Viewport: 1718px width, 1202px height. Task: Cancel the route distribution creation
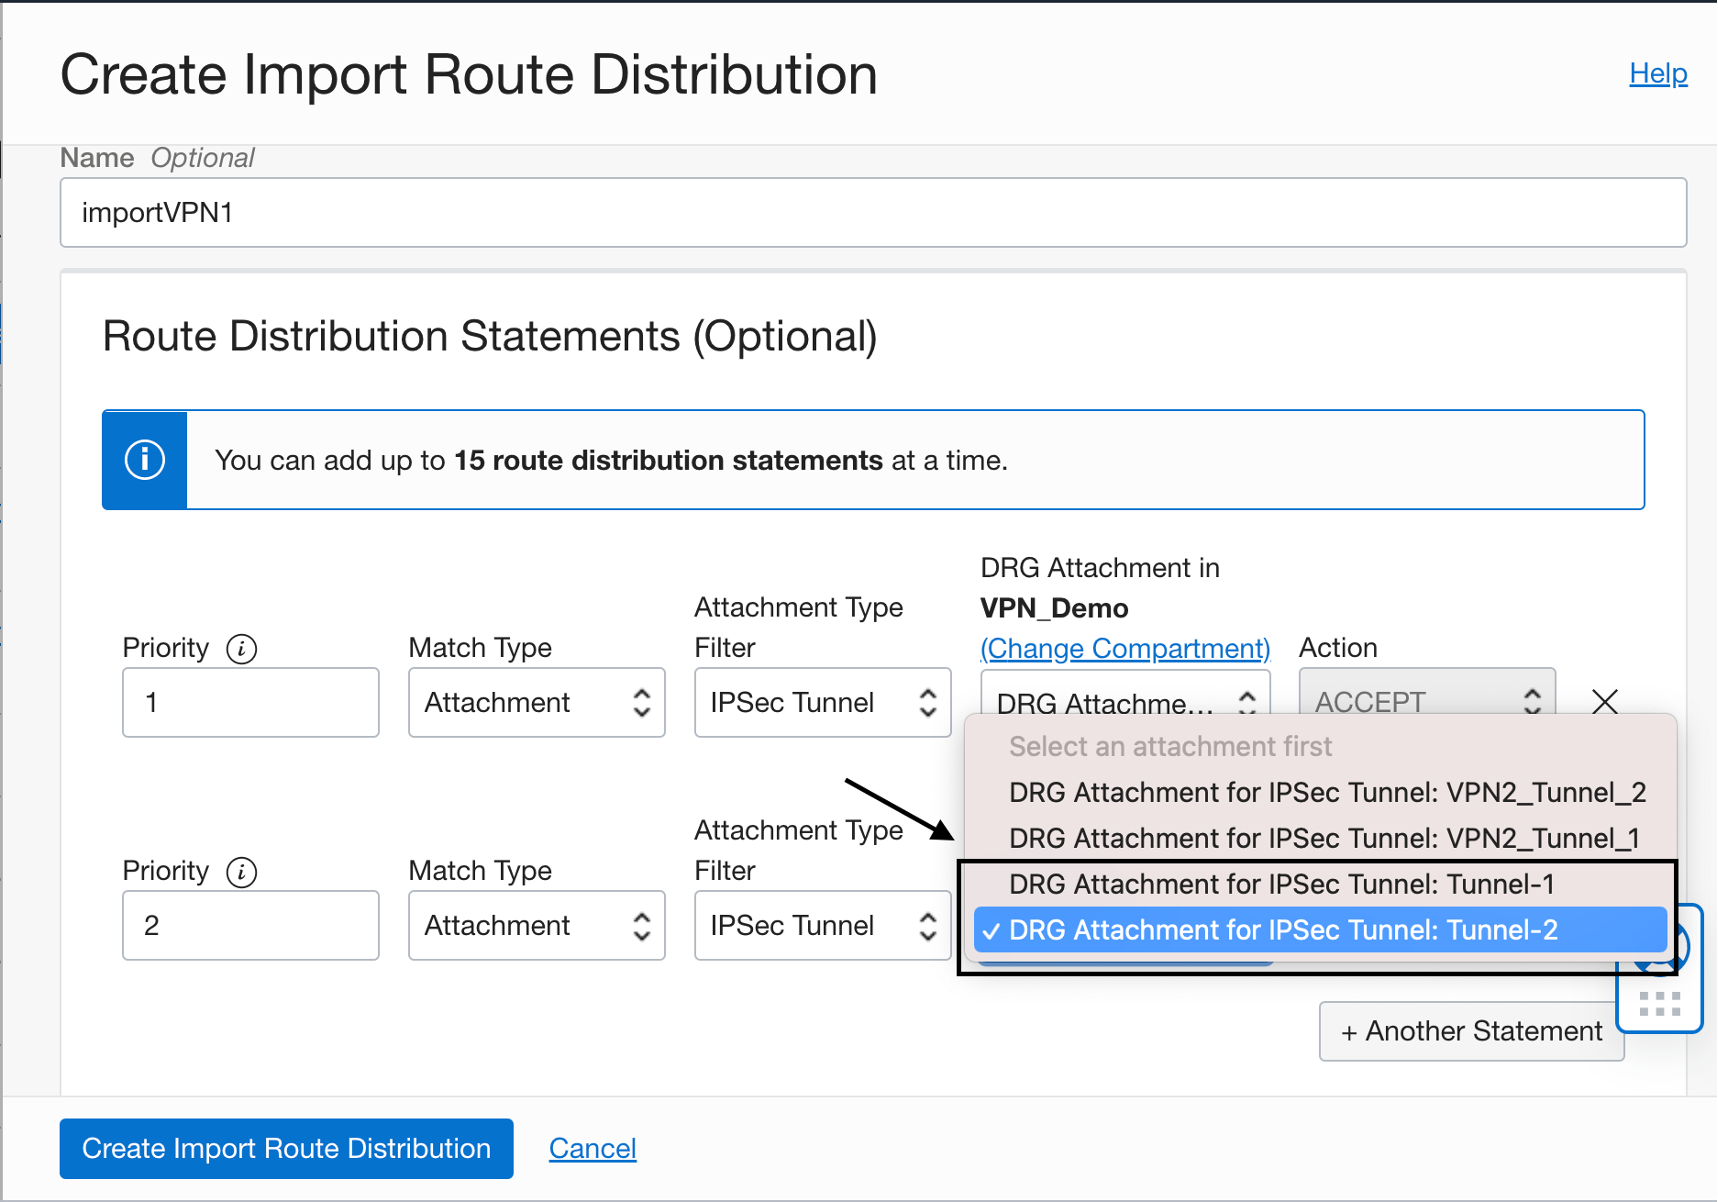click(x=592, y=1148)
